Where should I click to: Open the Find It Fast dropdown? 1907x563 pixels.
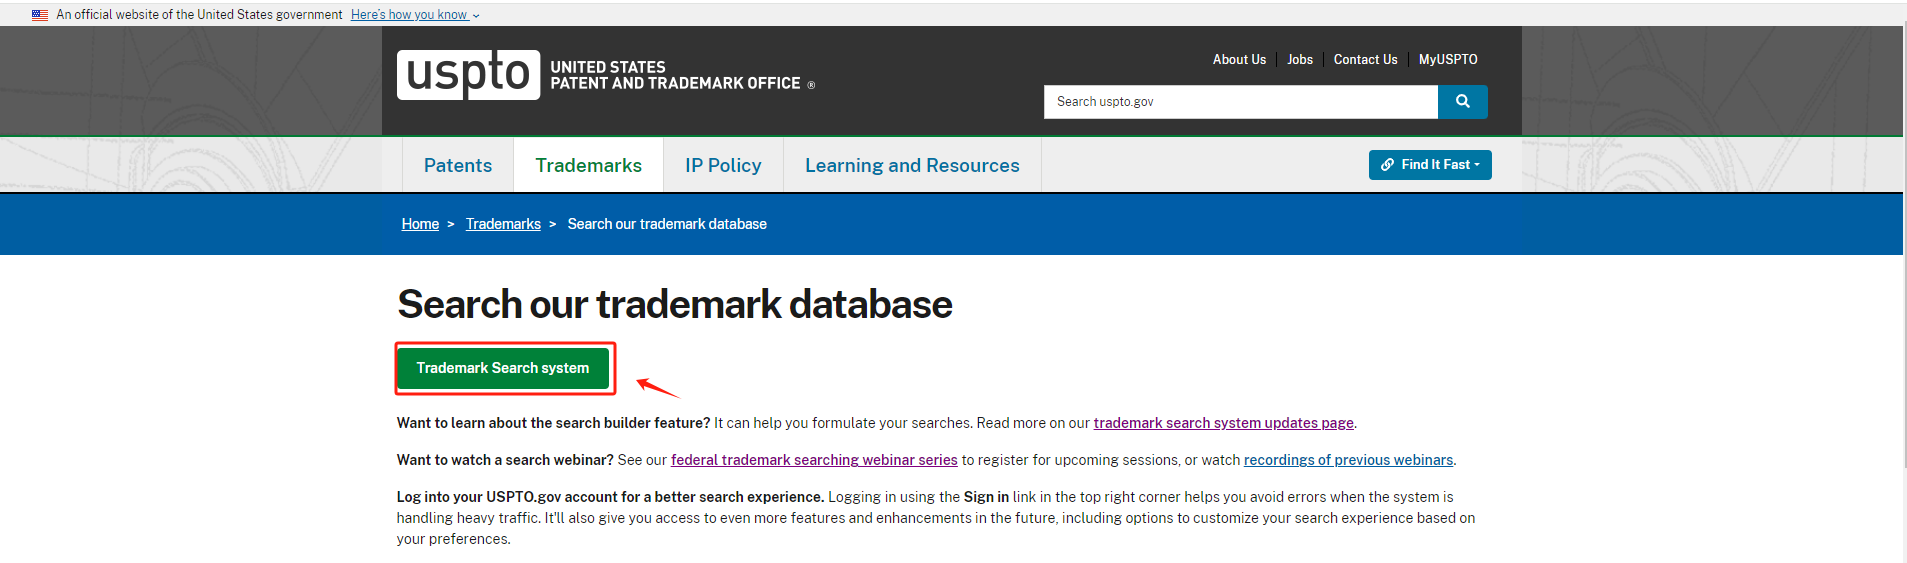coord(1430,165)
